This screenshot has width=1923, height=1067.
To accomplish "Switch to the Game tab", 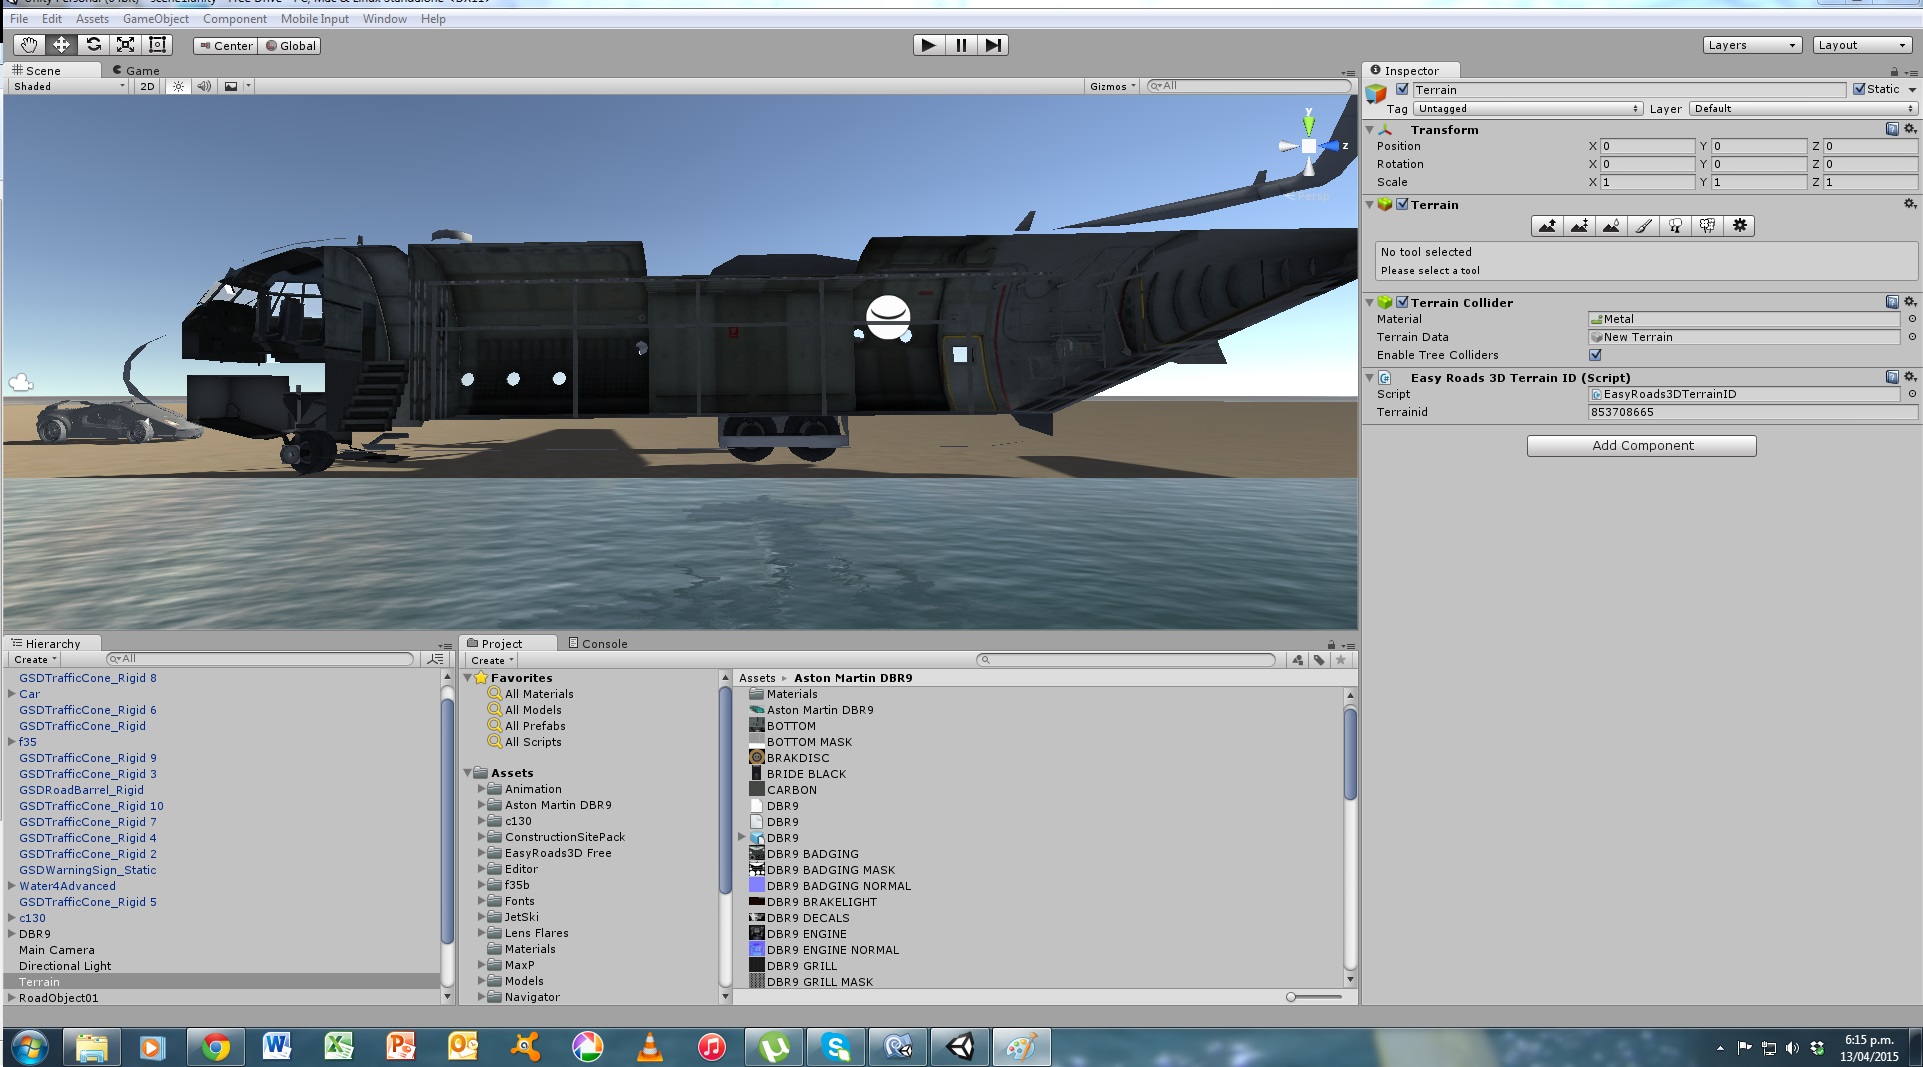I will tap(136, 70).
